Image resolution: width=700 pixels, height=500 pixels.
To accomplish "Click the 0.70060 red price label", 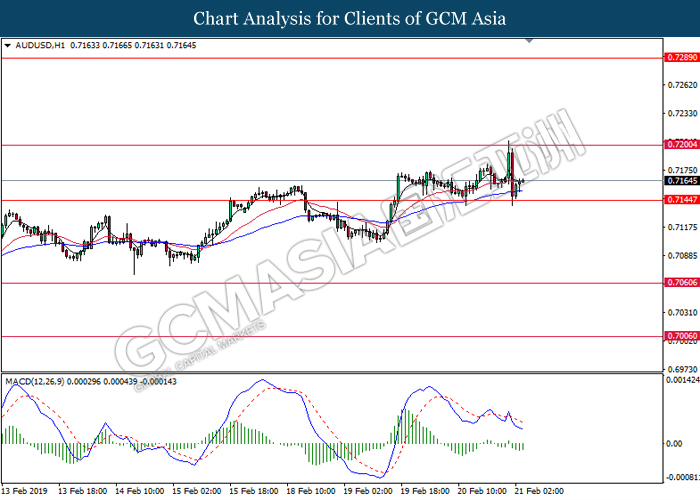I will tap(681, 336).
